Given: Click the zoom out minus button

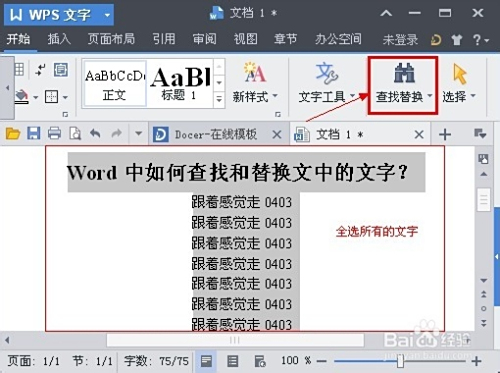Looking at the screenshot, I should [322, 361].
